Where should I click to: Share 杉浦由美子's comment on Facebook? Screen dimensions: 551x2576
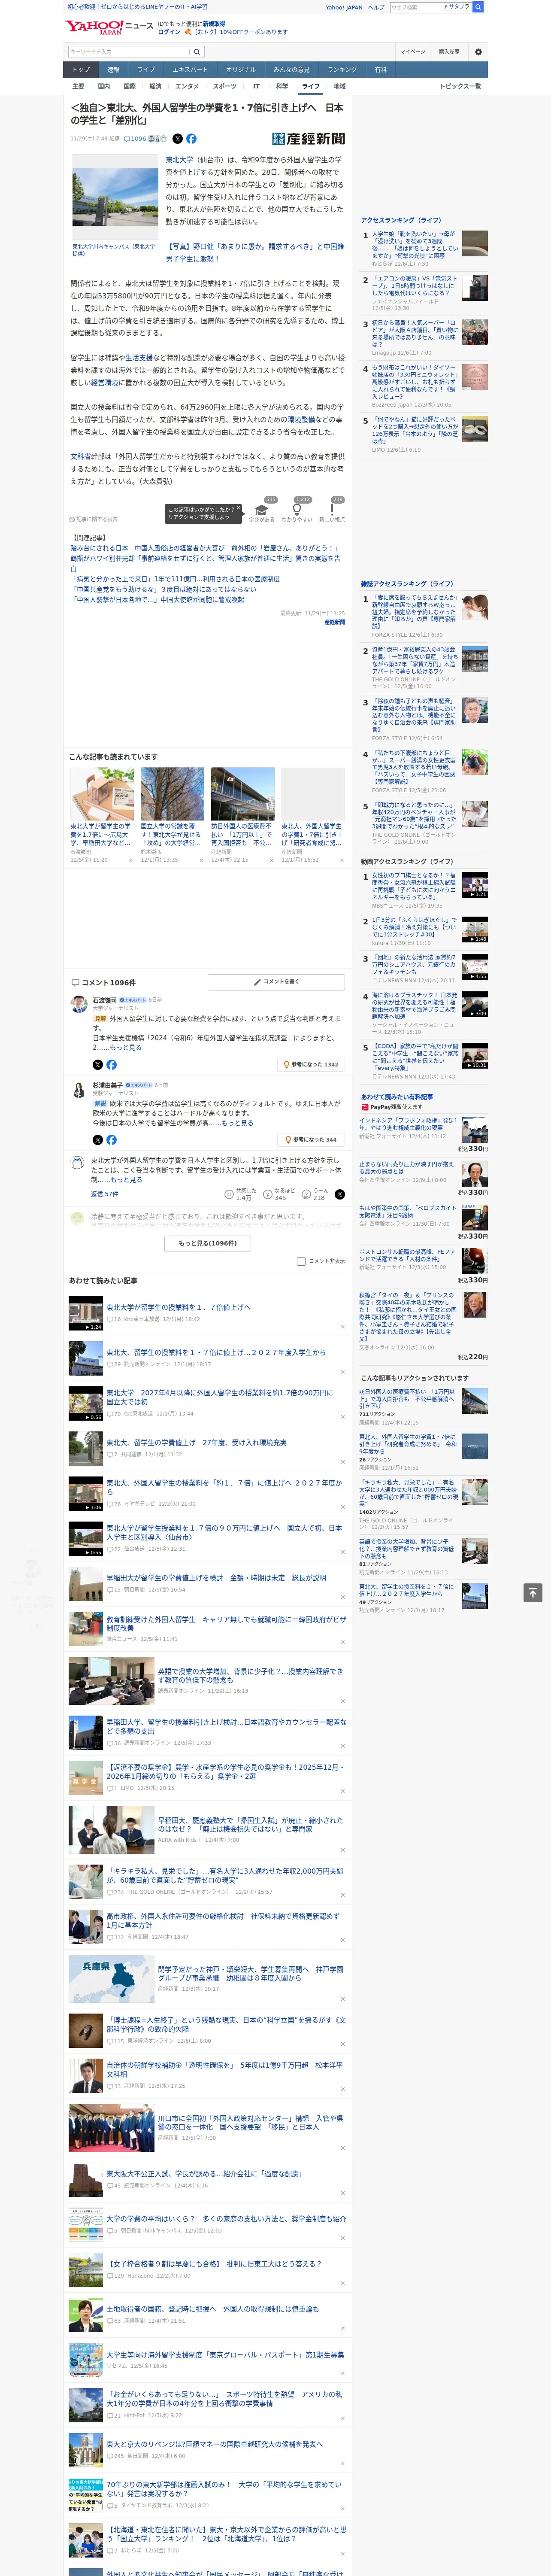click(111, 1140)
